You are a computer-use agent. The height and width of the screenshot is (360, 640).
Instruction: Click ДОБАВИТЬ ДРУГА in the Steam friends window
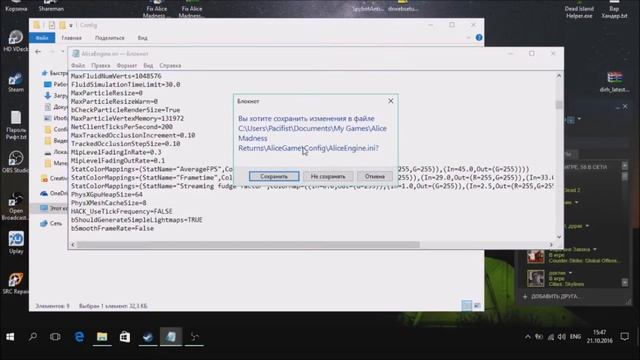click(x=551, y=296)
